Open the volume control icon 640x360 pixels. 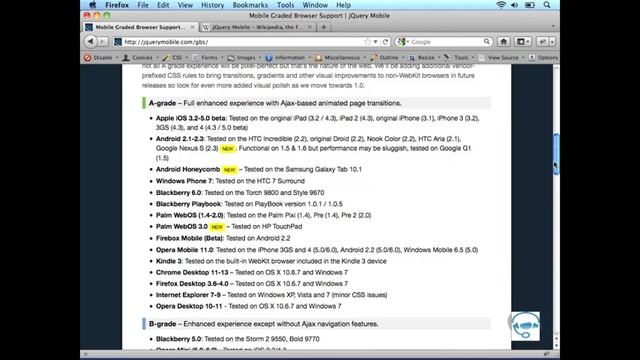[x=514, y=5]
